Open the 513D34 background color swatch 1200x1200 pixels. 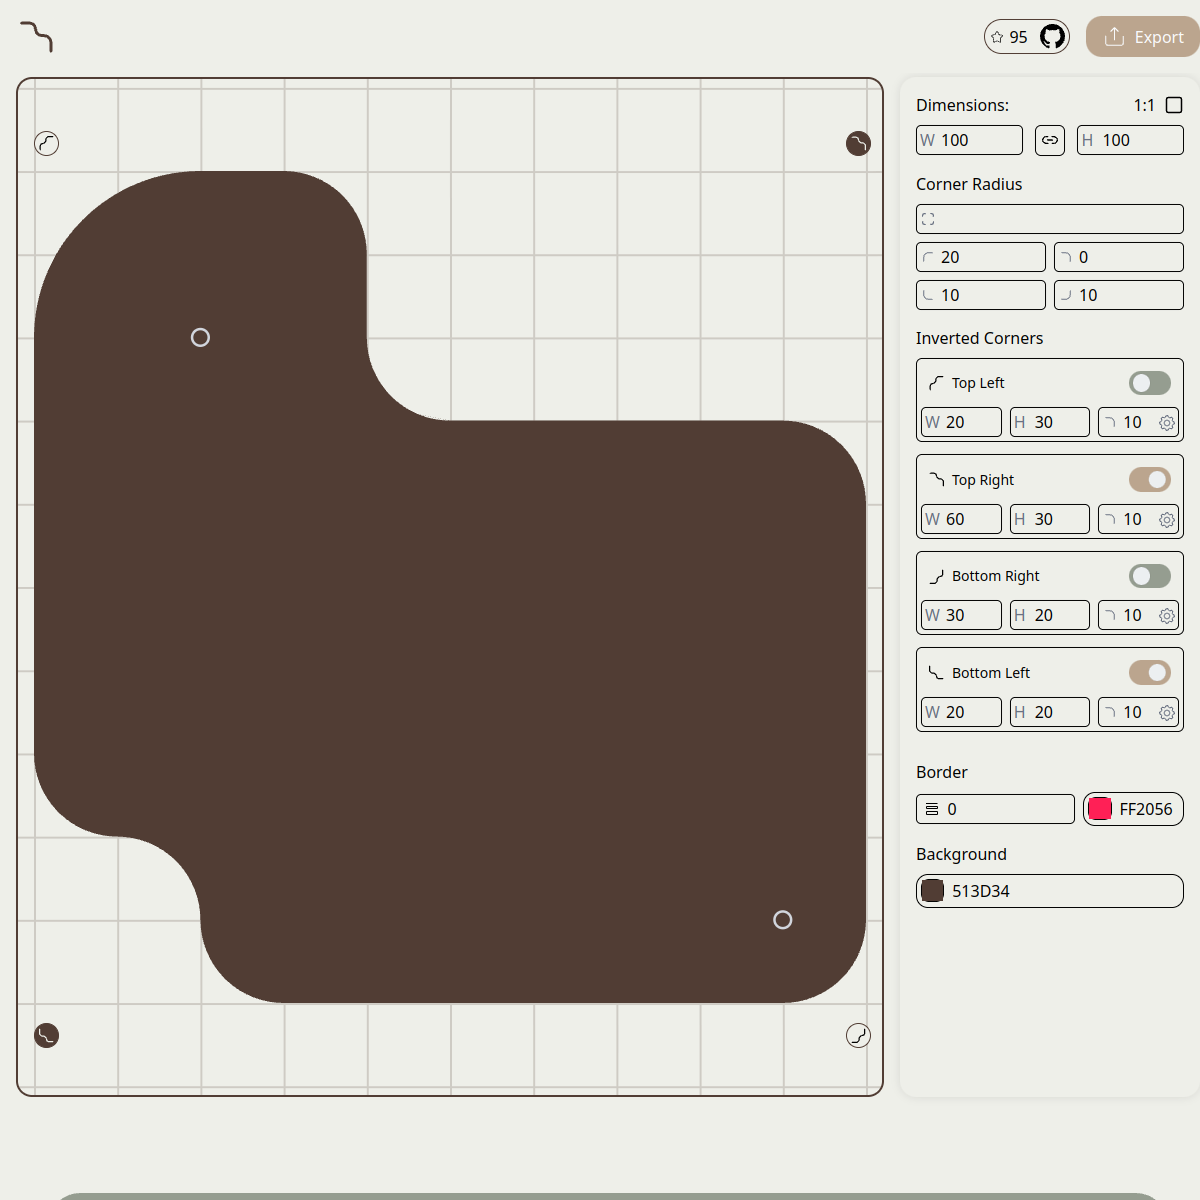(933, 891)
